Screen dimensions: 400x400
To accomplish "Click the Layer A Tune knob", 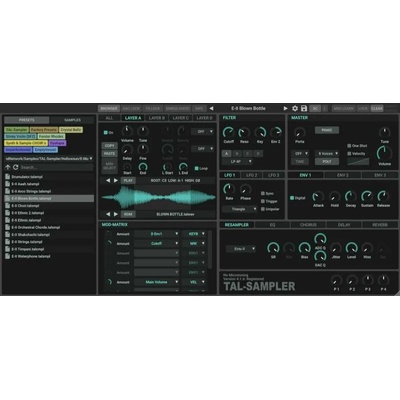I will [x=143, y=132].
